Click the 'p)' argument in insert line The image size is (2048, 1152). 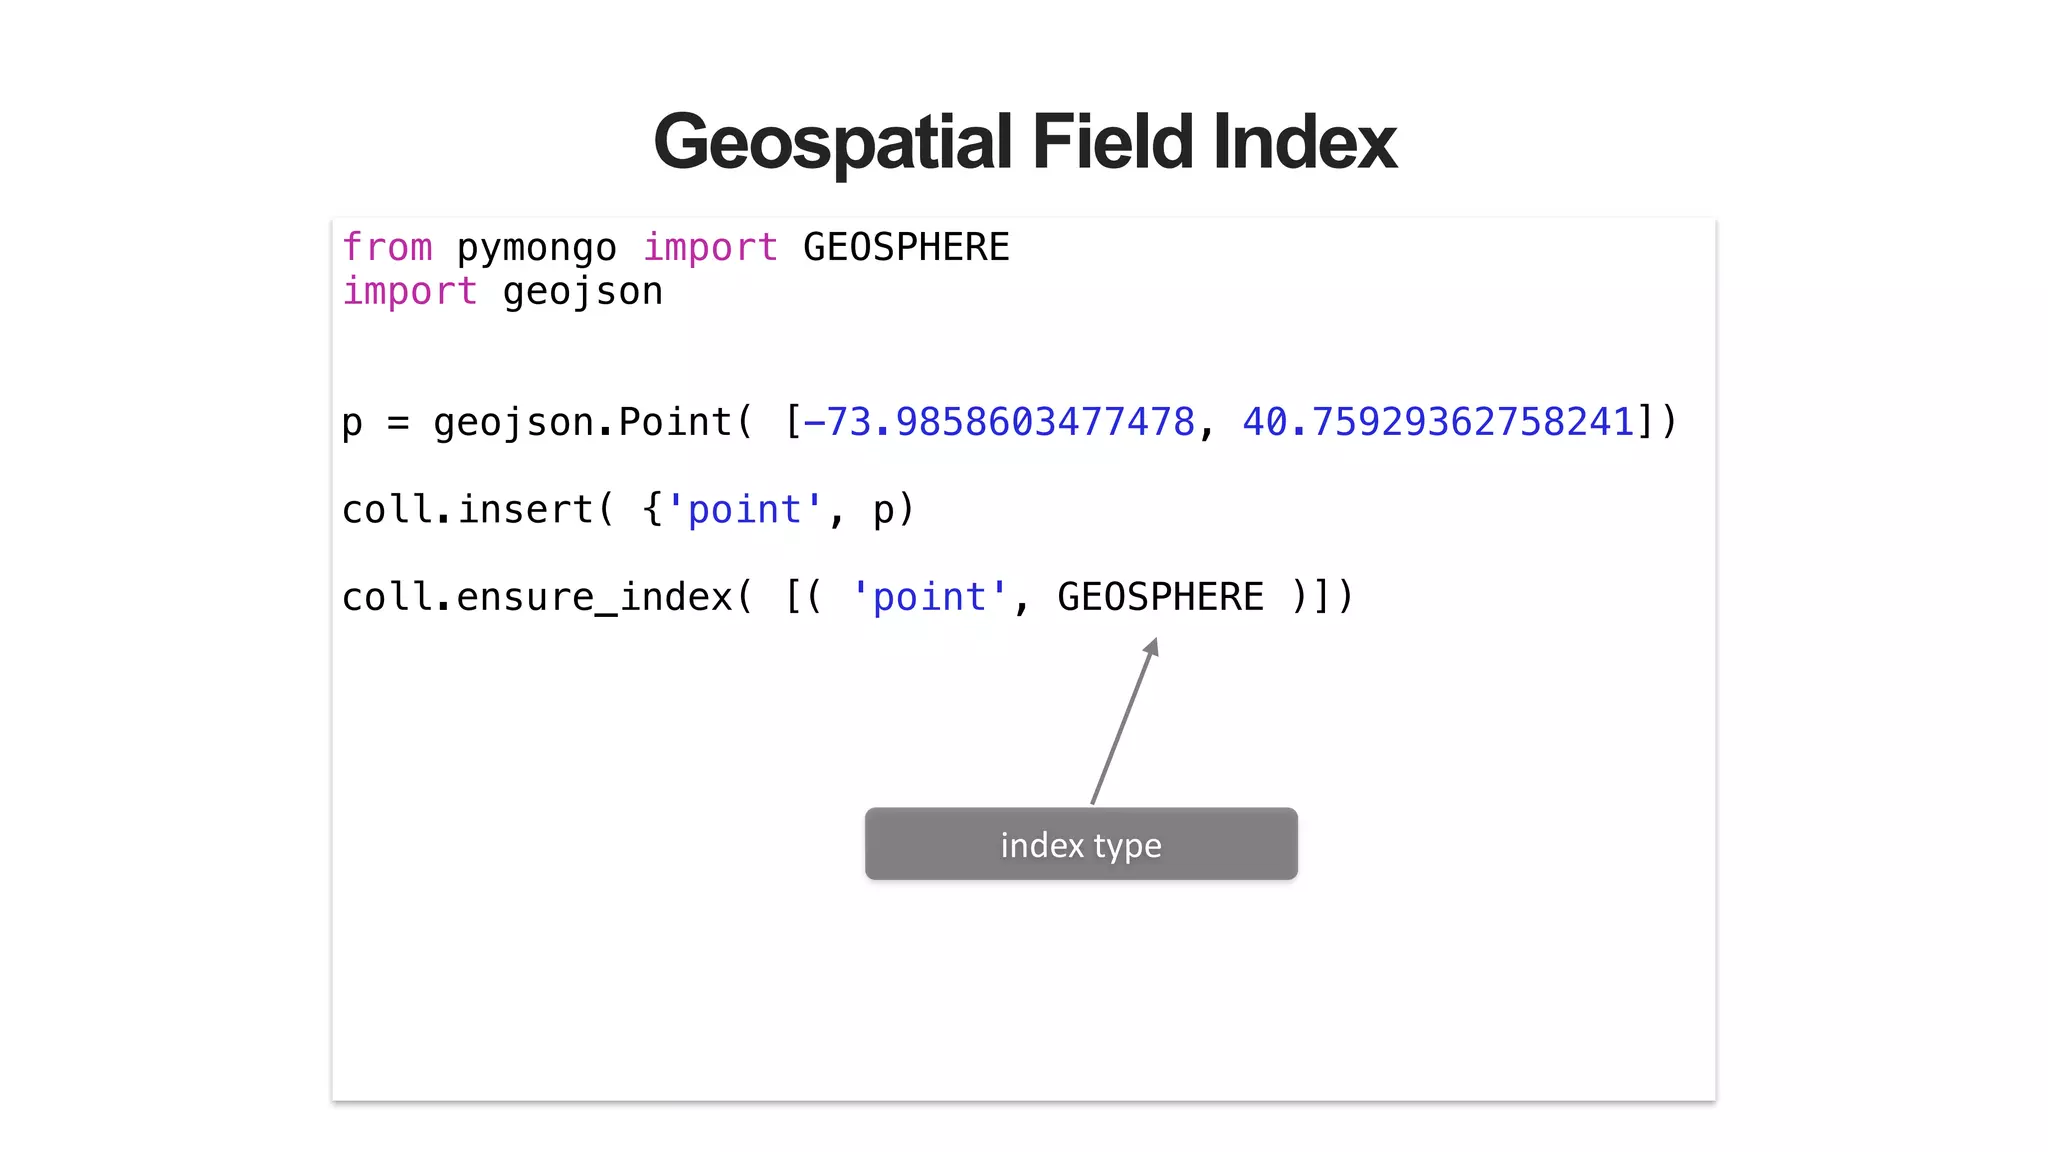893,510
